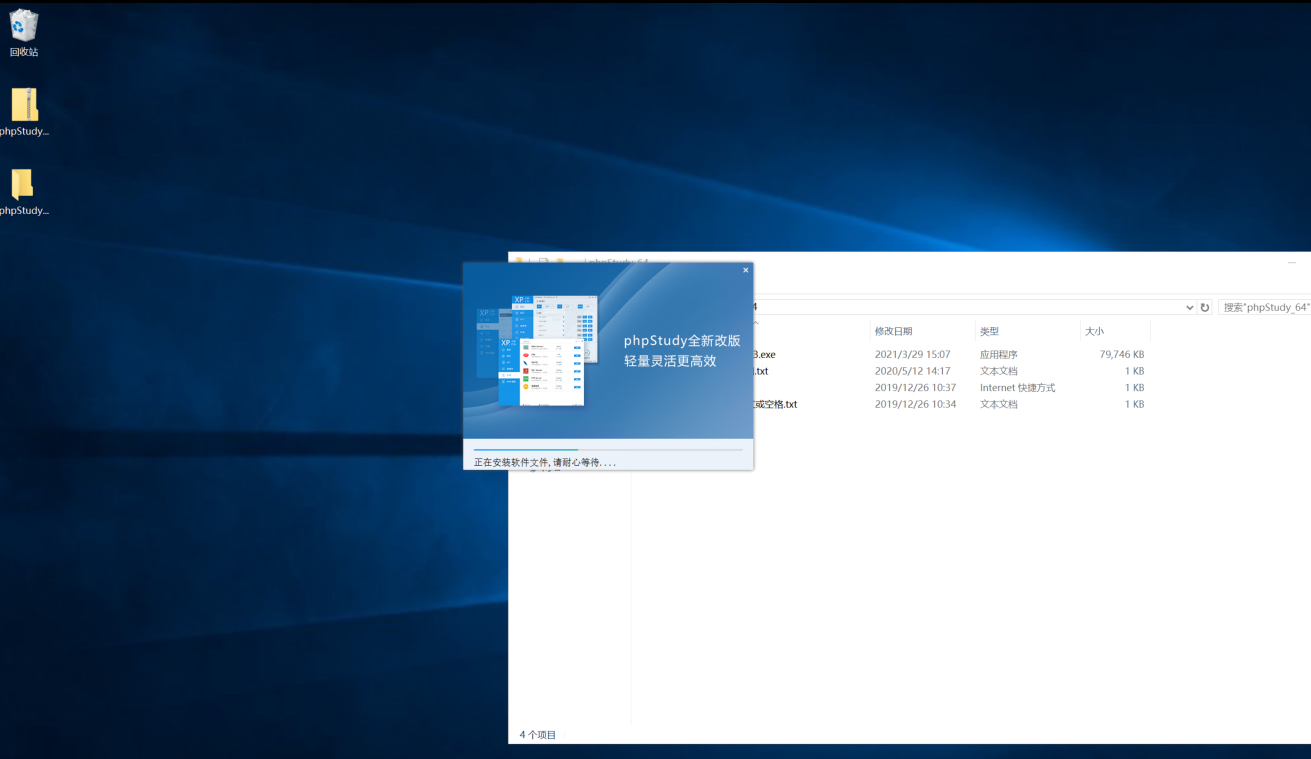
Task: Click the 应用程序 type cell
Action: coord(998,355)
